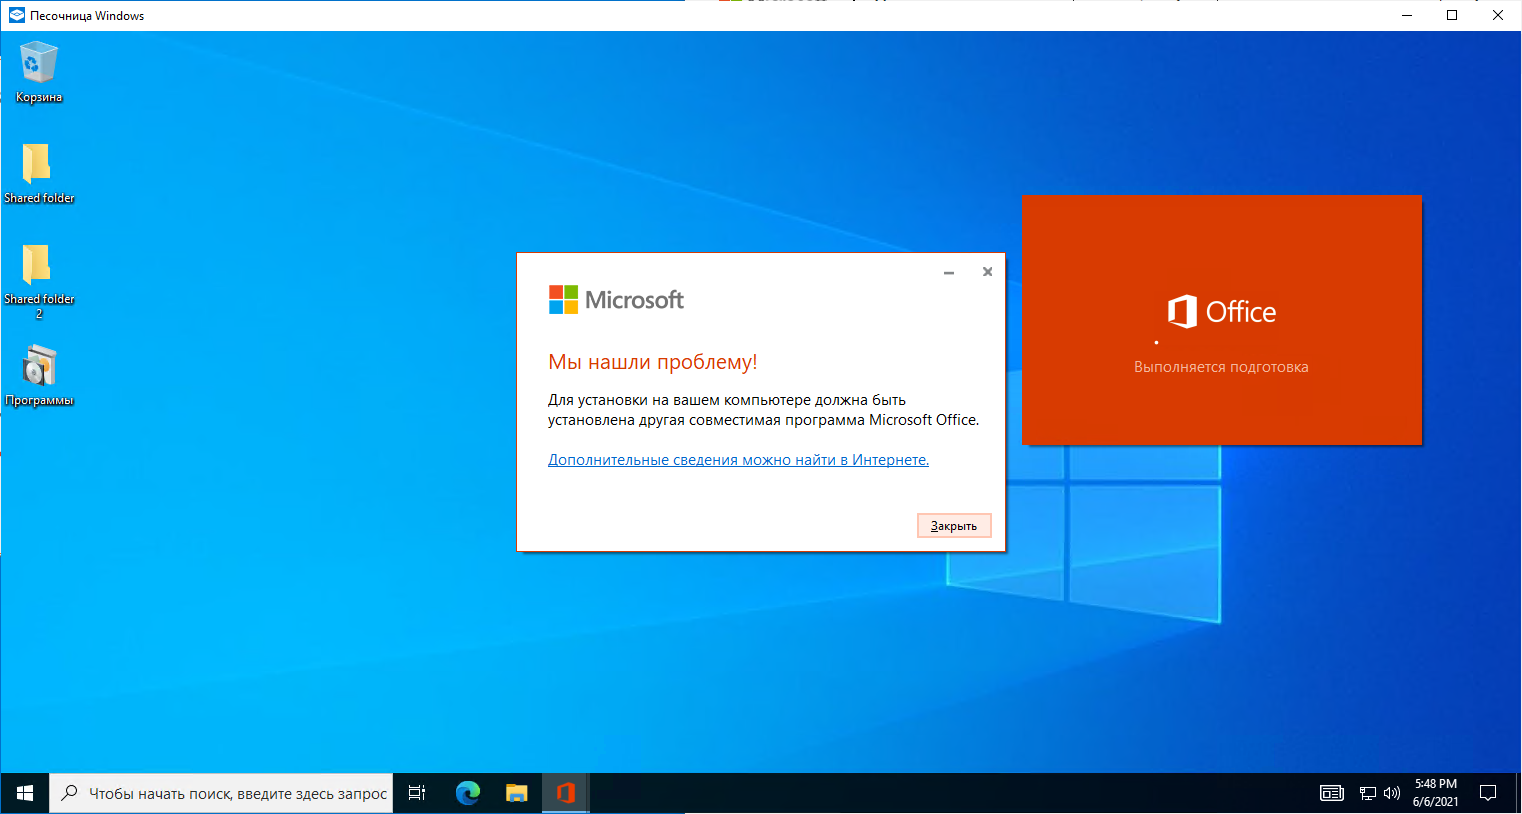Click the 'Выполняется подготовка' status text
The image size is (1522, 814).
[x=1221, y=367]
